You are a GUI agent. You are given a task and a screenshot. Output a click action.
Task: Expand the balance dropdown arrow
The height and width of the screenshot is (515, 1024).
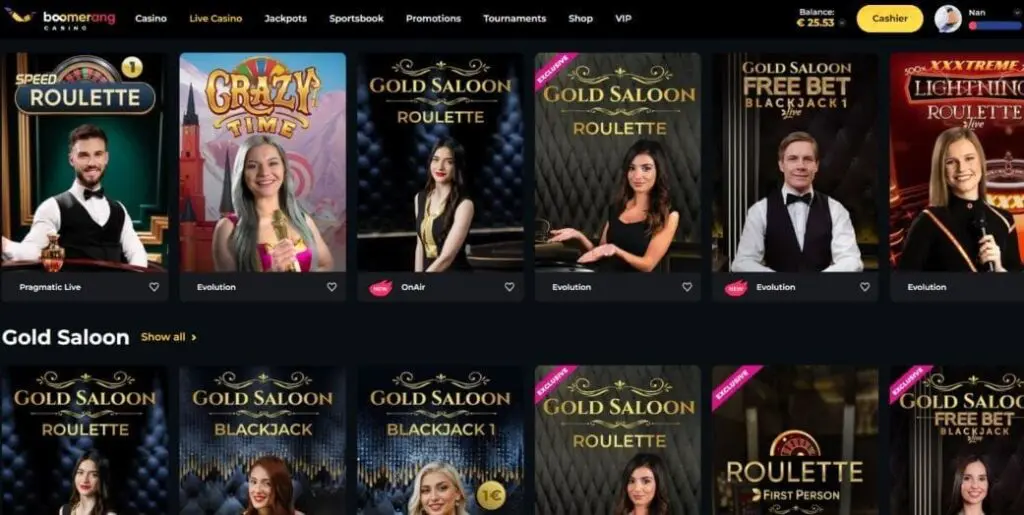click(x=842, y=23)
